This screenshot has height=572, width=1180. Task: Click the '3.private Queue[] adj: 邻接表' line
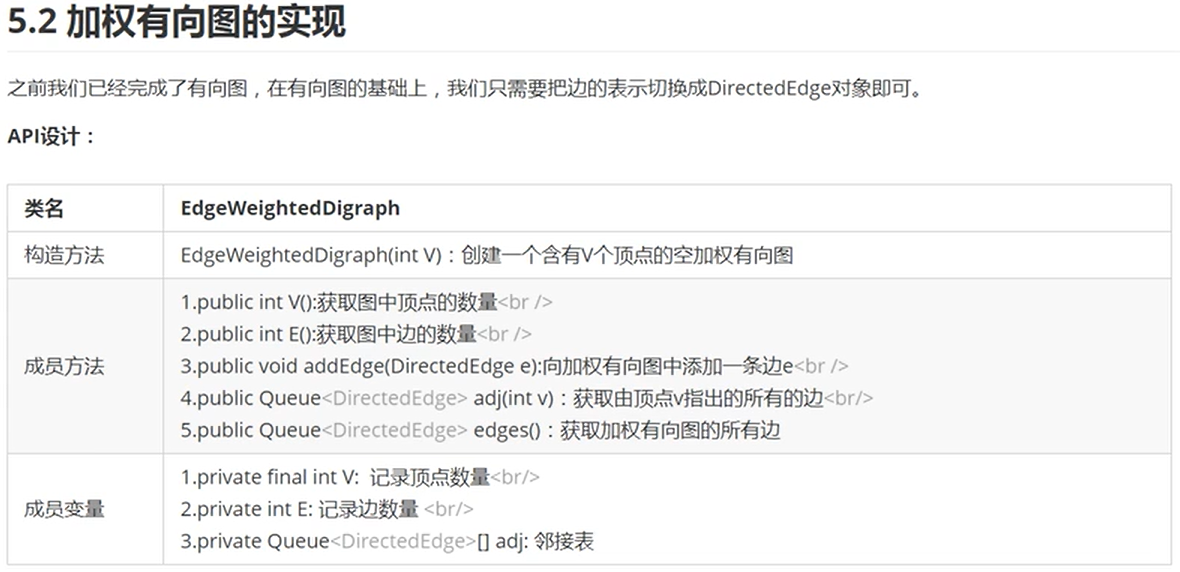tap(388, 541)
